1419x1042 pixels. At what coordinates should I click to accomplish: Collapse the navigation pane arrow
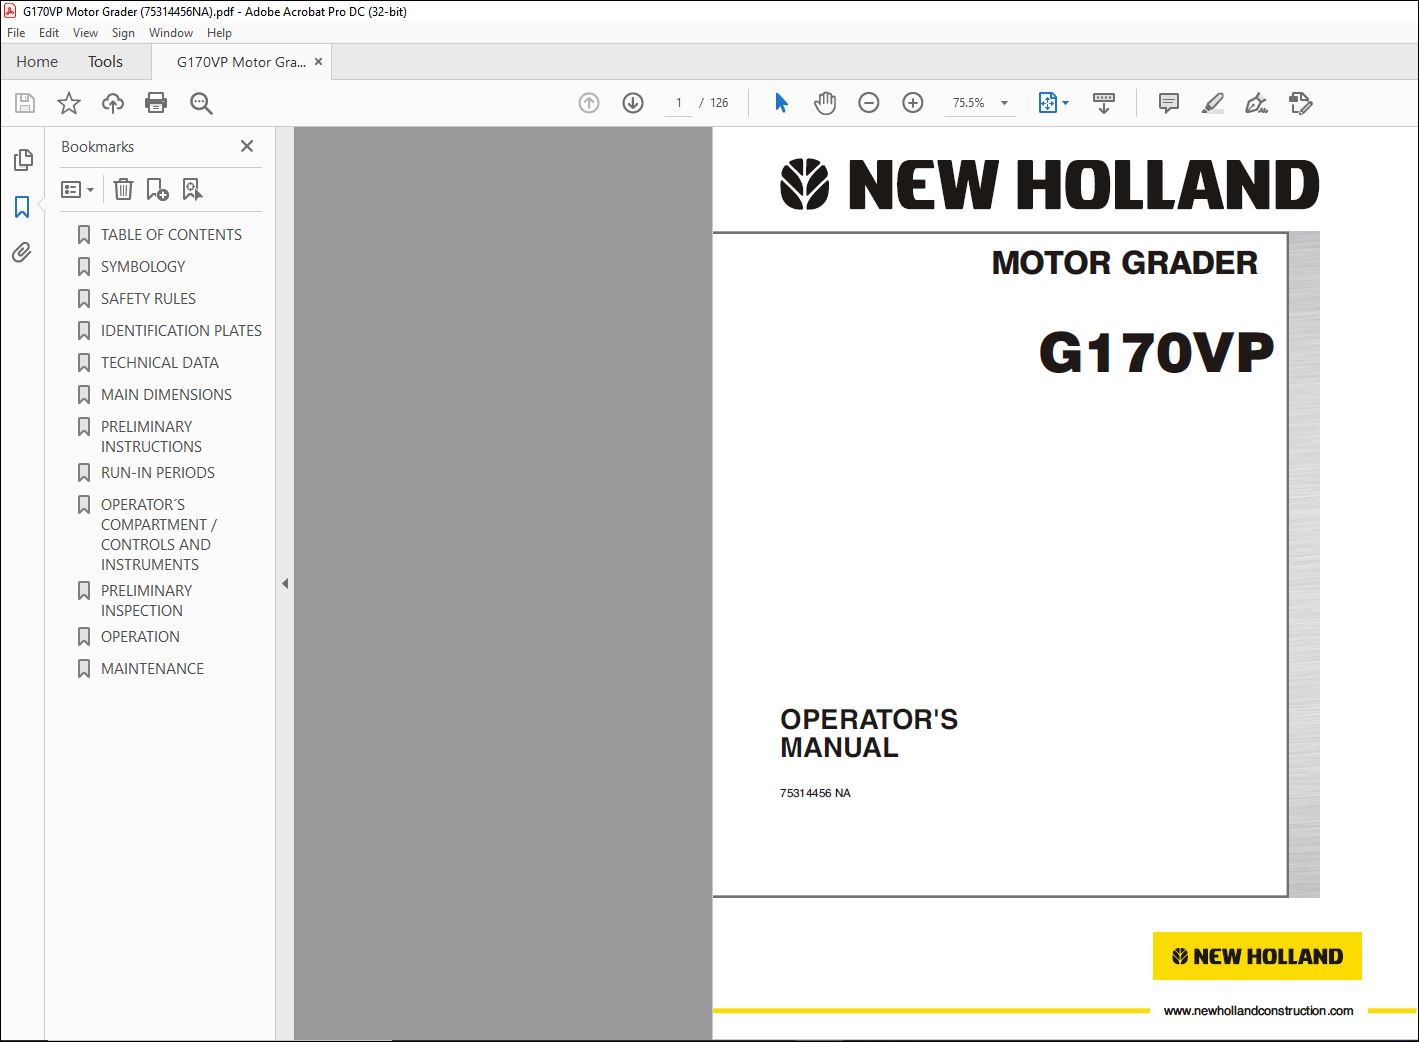(x=285, y=583)
